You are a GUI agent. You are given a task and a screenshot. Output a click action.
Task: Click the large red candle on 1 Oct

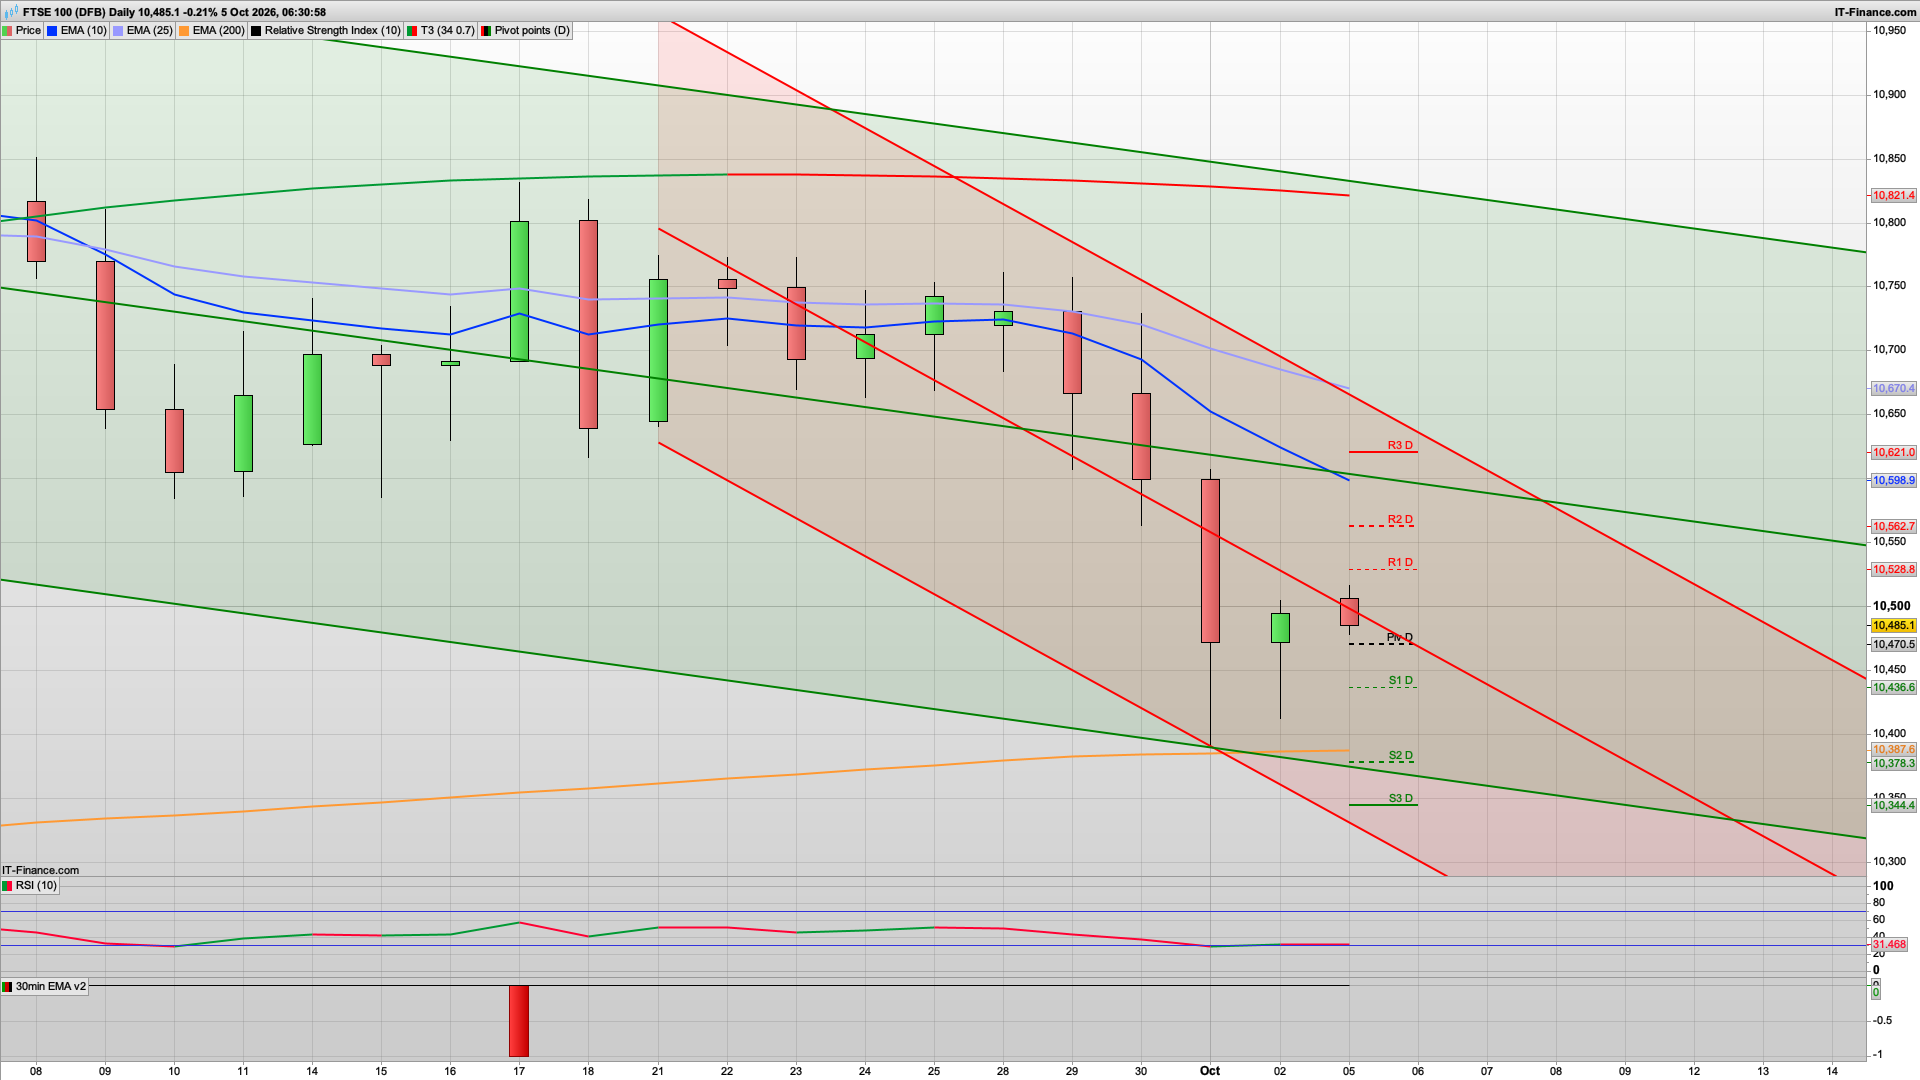(1210, 561)
